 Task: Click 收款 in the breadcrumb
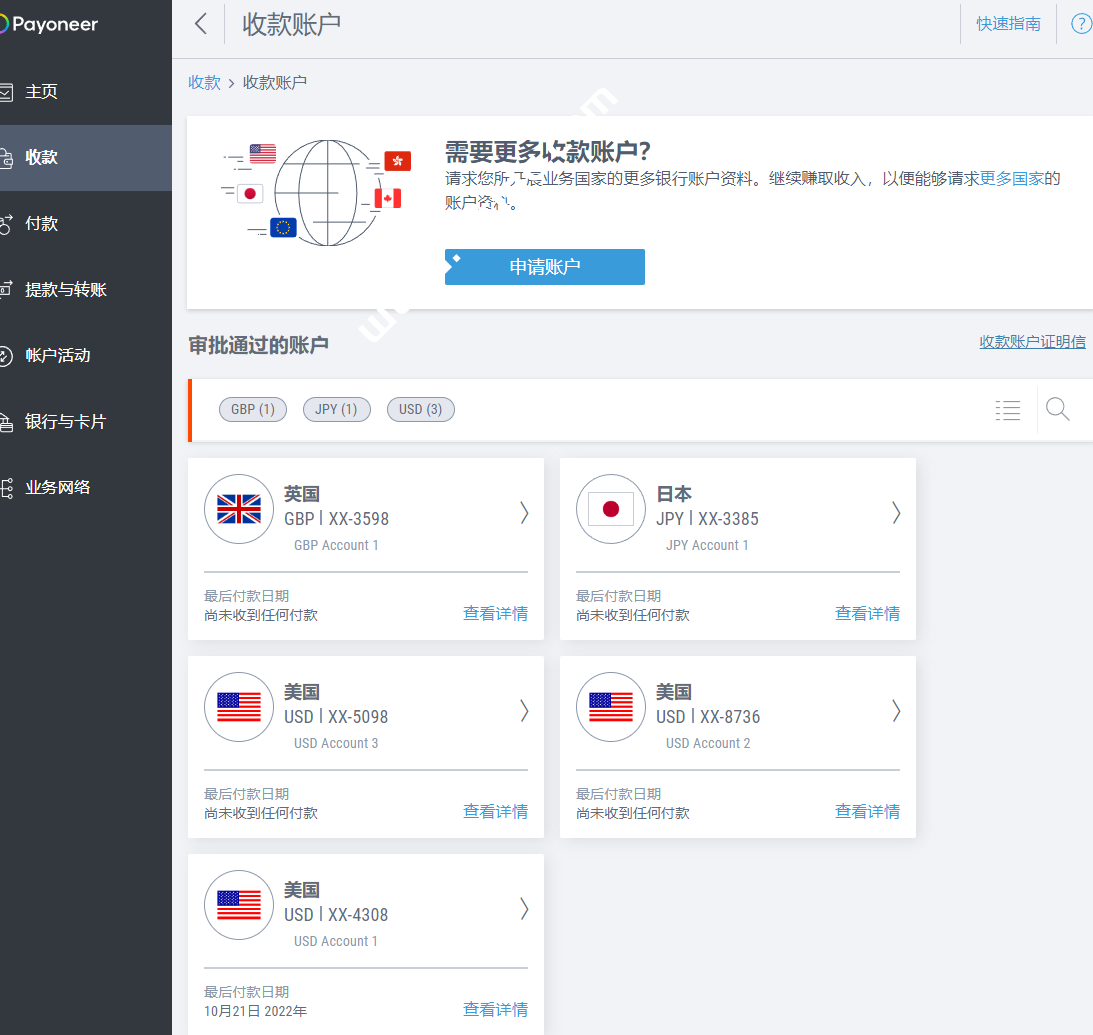click(204, 83)
